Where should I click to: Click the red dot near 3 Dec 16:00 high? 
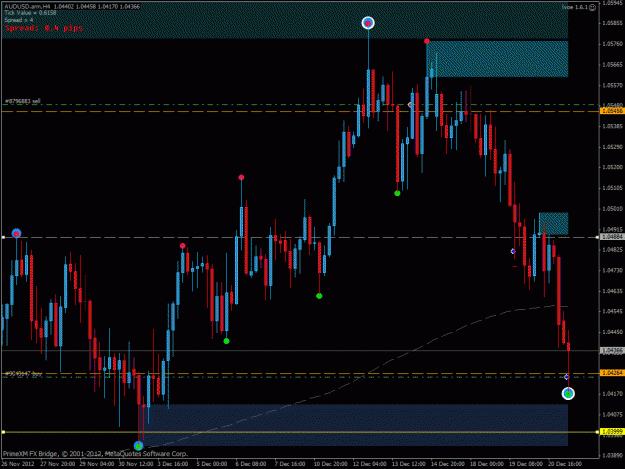pyautogui.click(x=183, y=246)
